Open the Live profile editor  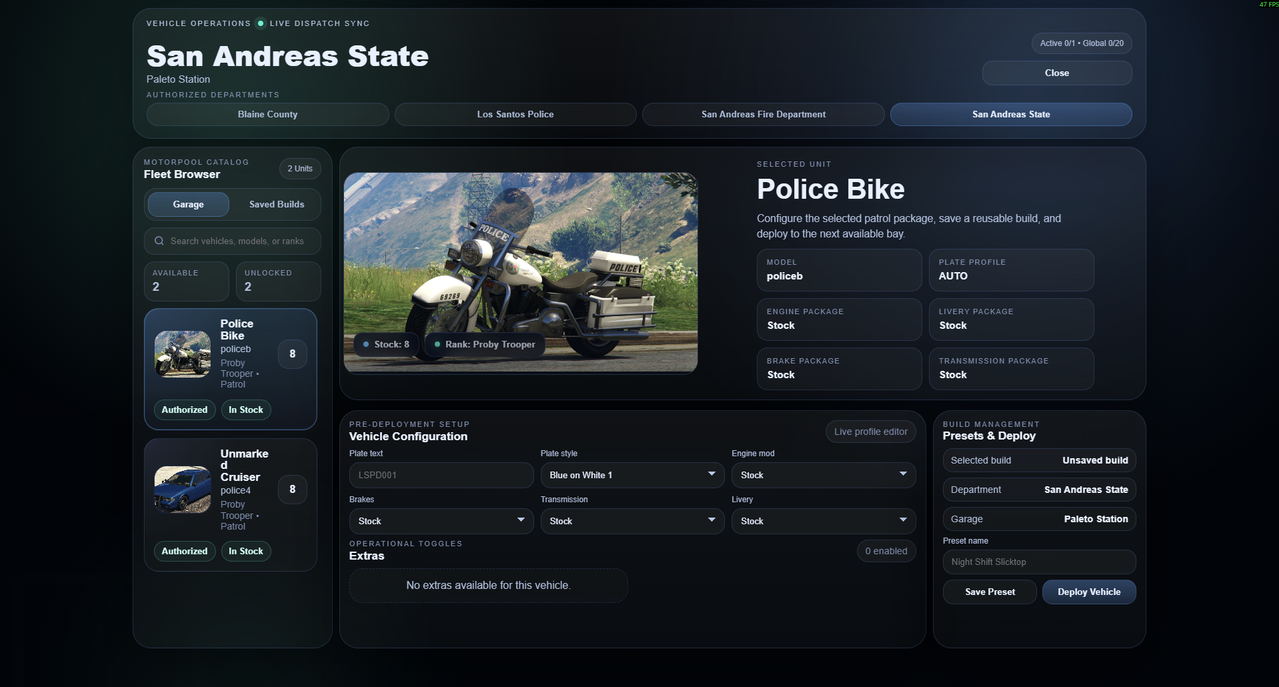pos(871,431)
